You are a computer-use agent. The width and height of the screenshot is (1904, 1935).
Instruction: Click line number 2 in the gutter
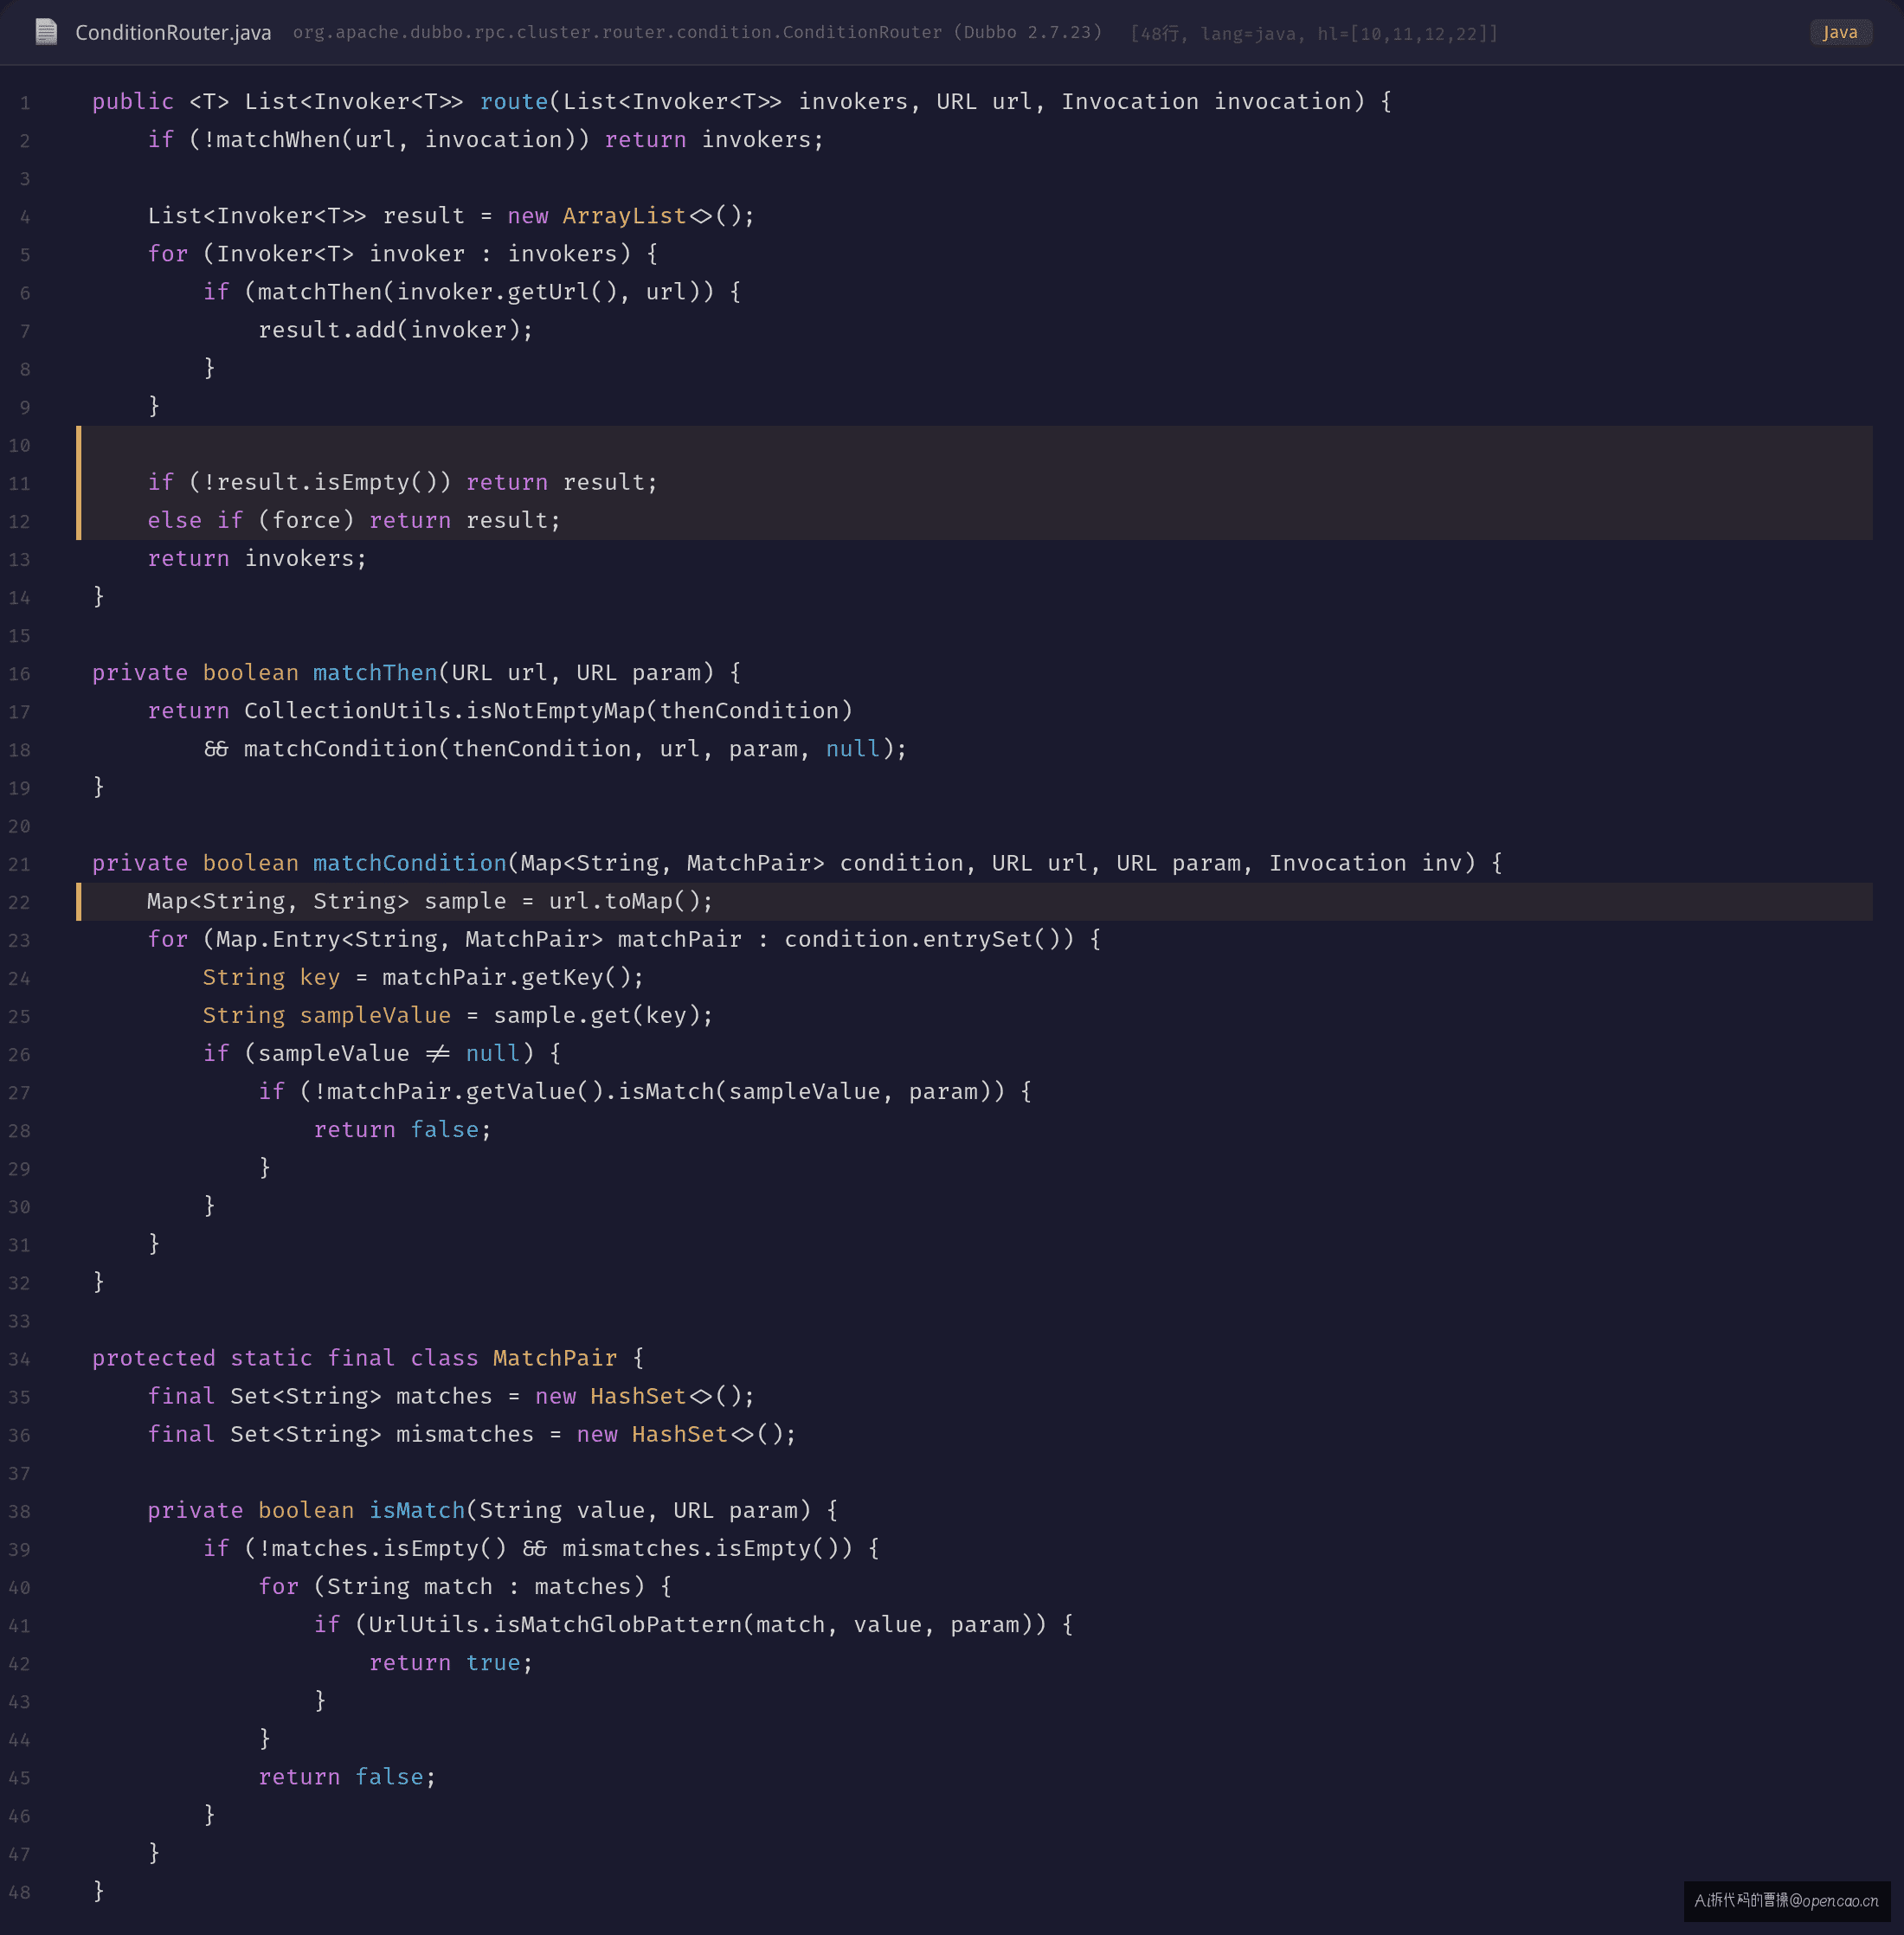click(x=25, y=141)
